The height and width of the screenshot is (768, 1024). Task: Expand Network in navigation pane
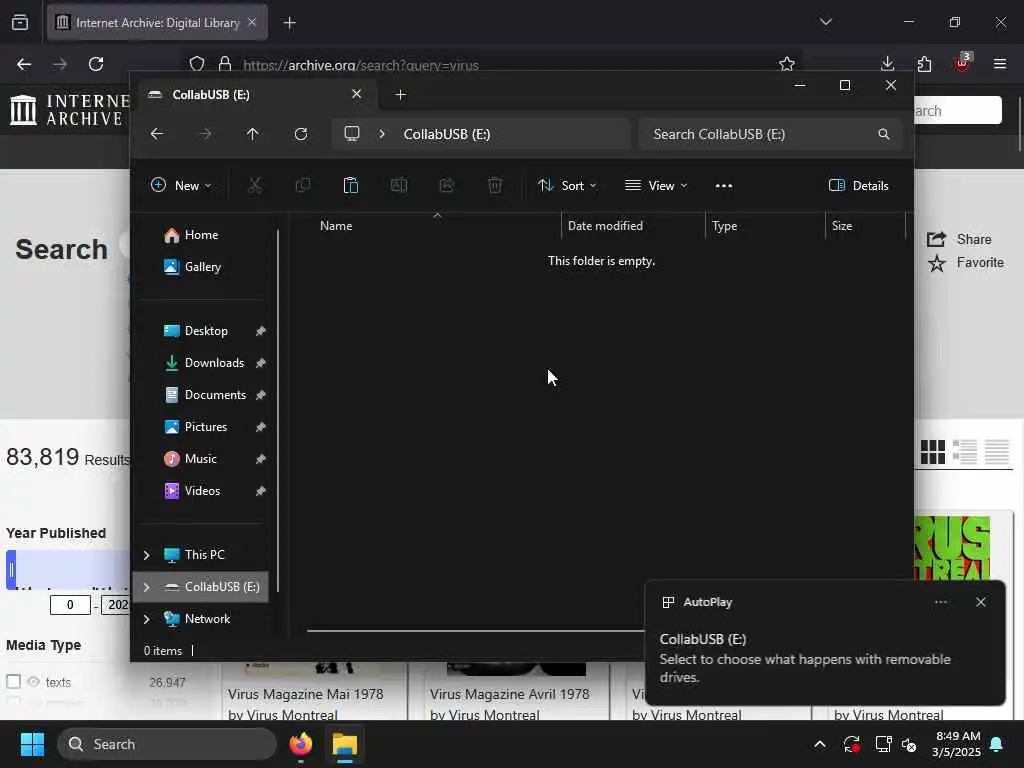click(x=146, y=619)
